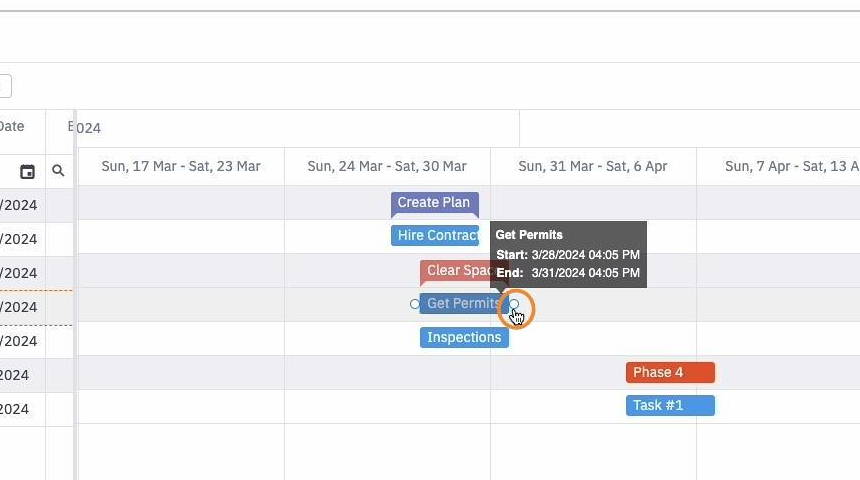The height and width of the screenshot is (480, 860).
Task: Click the Sun, 17 Mar - Sat, 23 Mar header
Action: point(181,166)
